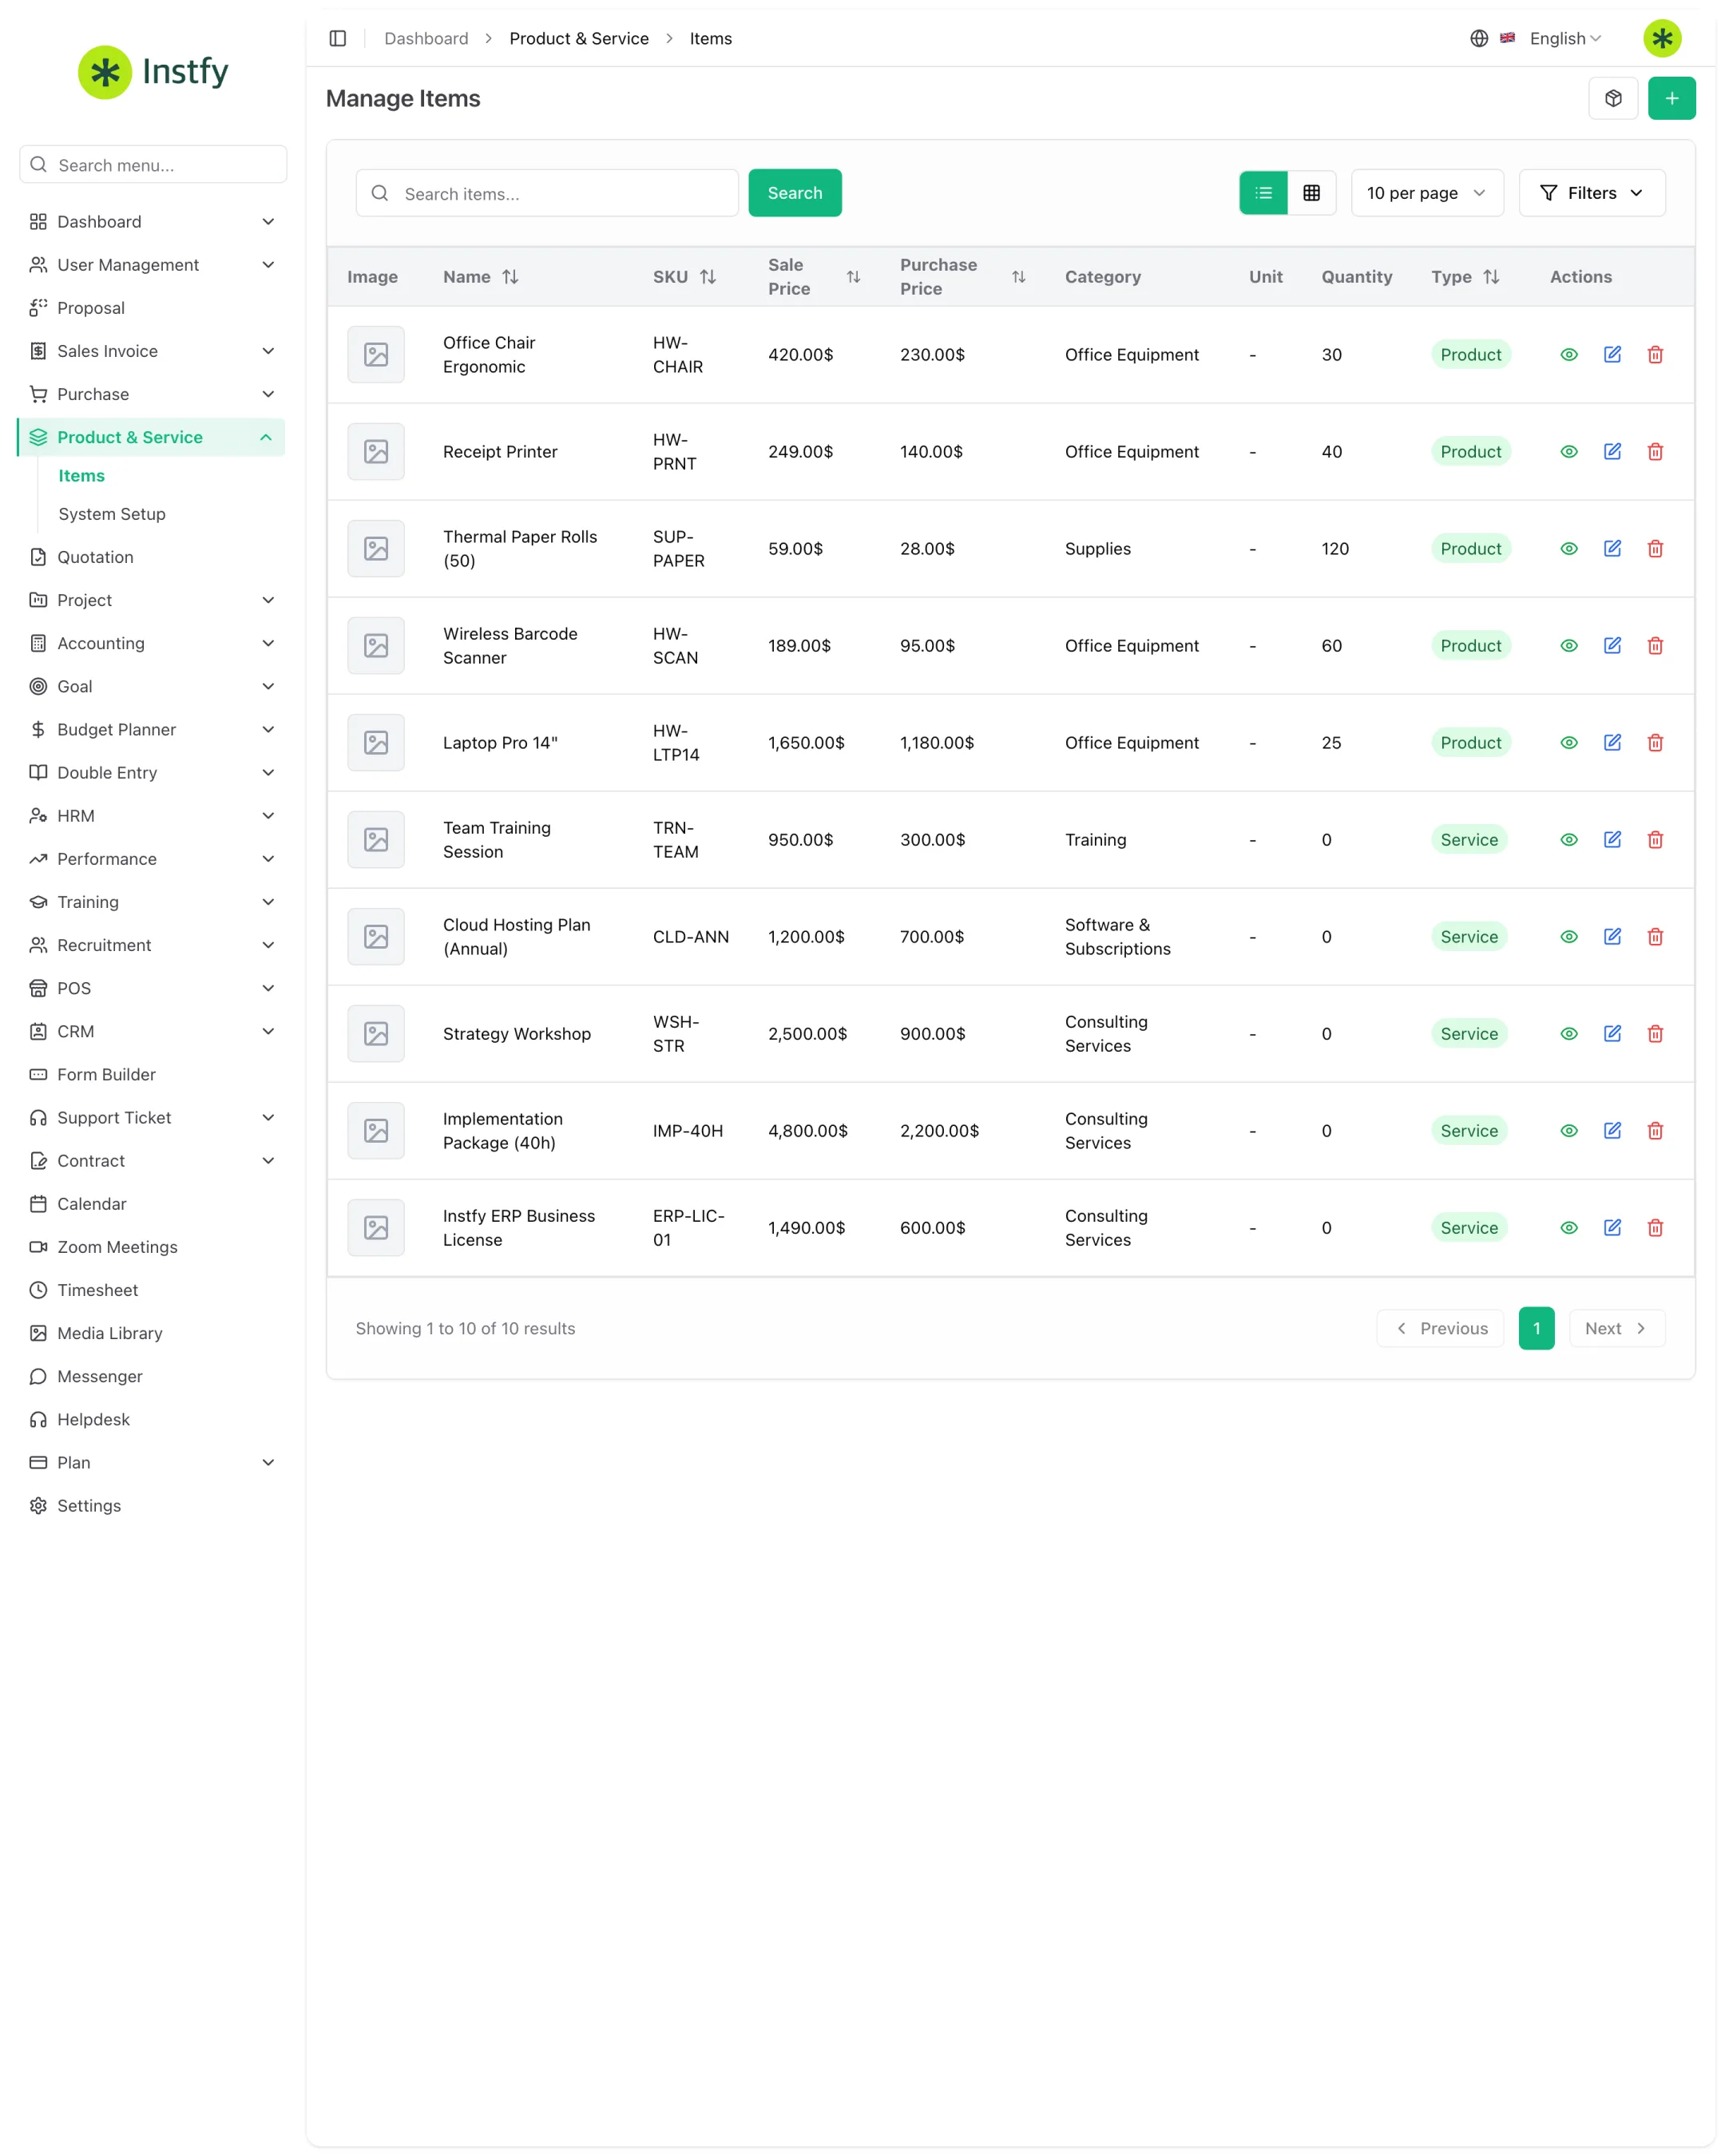1725x2156 pixels.
Task: Sort table by SKU column
Action: click(708, 277)
